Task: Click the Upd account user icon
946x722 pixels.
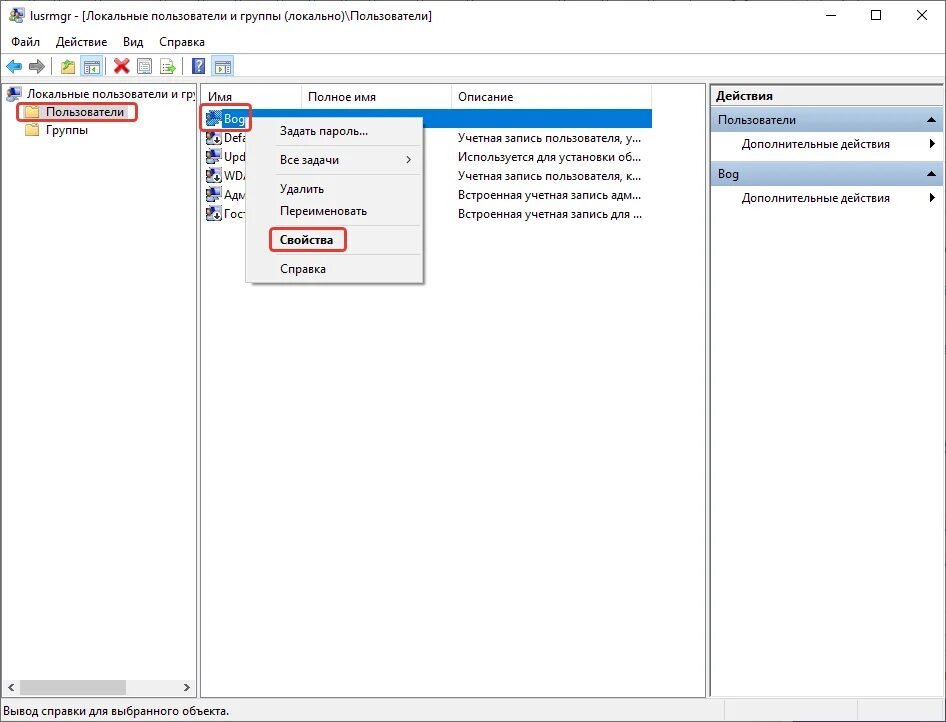Action: pyautogui.click(x=214, y=157)
